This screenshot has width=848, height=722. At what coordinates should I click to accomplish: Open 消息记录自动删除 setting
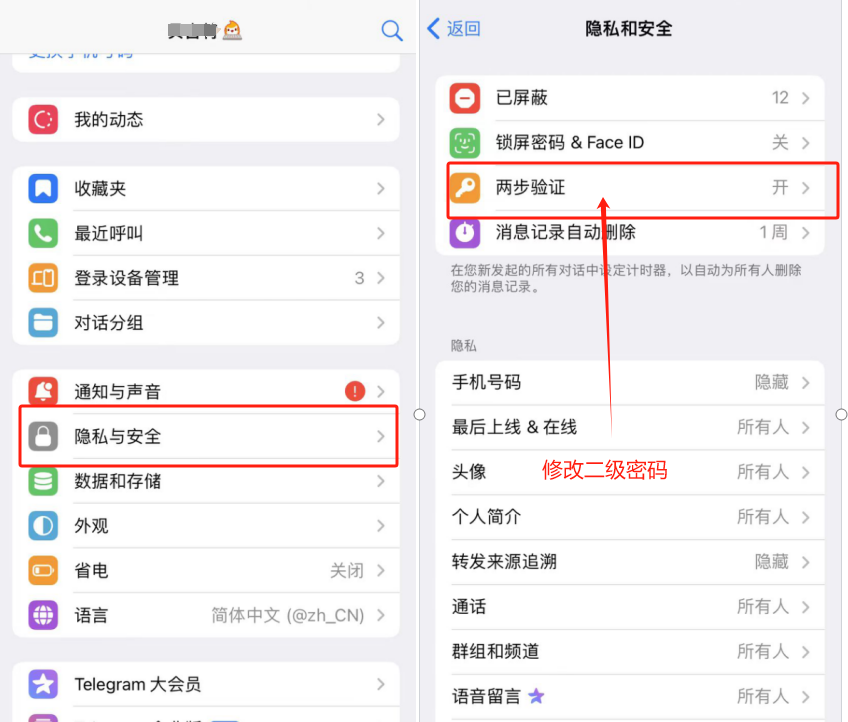pos(630,233)
